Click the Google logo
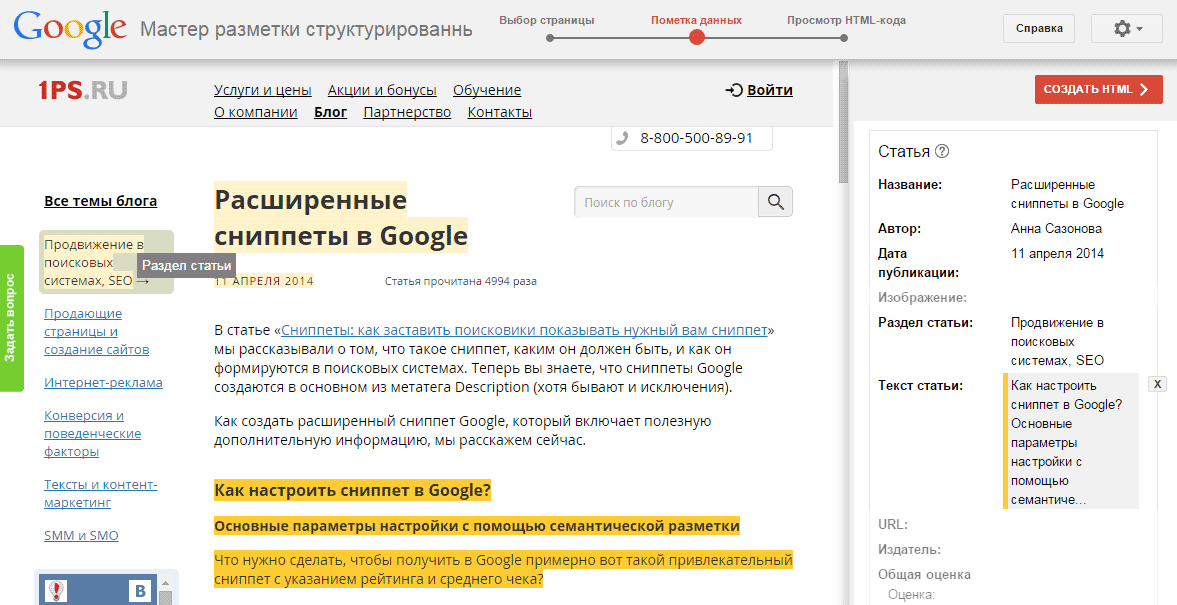 [70, 29]
